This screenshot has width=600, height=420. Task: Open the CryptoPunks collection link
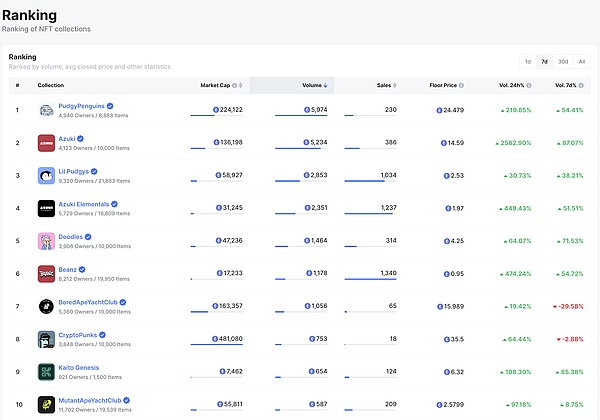(78, 335)
